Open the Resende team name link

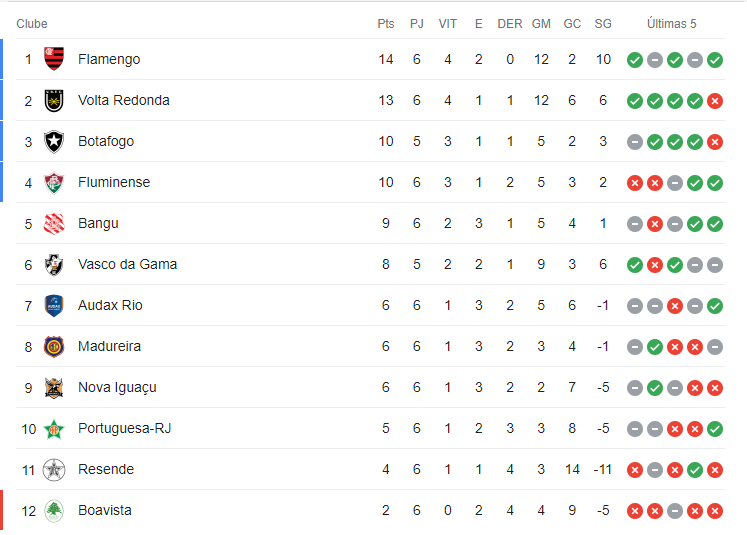[106, 469]
